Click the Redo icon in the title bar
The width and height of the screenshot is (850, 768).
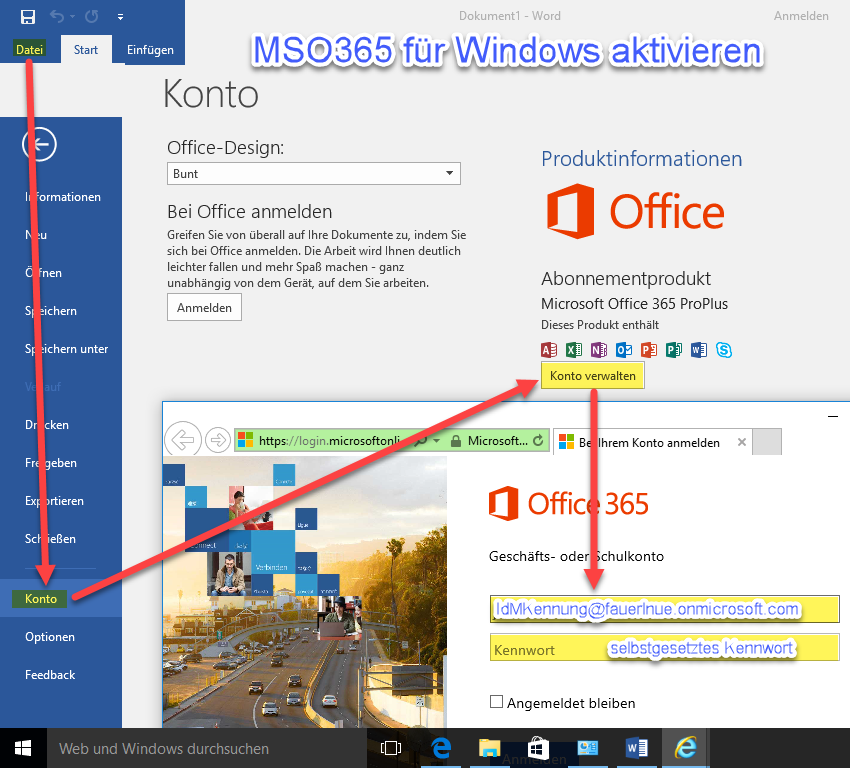point(91,16)
